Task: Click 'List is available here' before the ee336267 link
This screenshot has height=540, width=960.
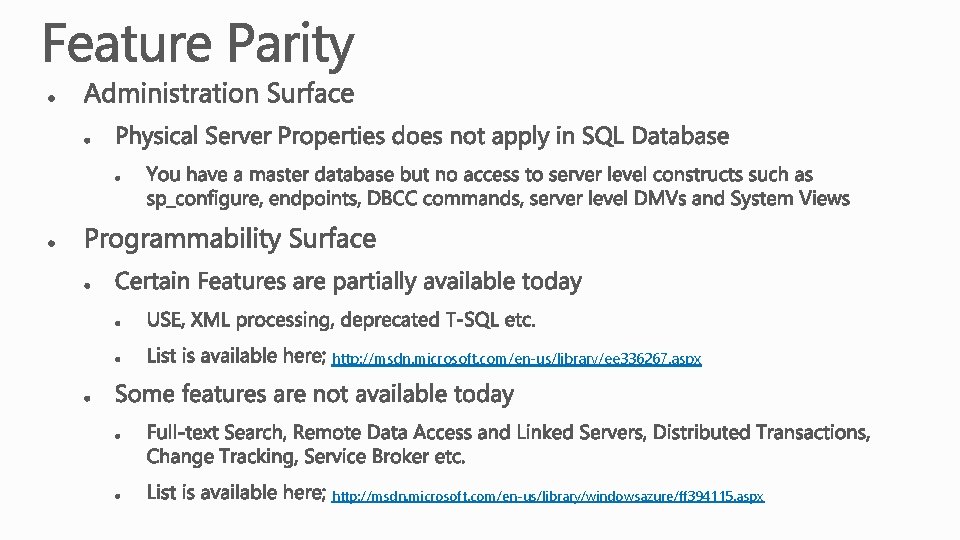Action: coord(236,356)
